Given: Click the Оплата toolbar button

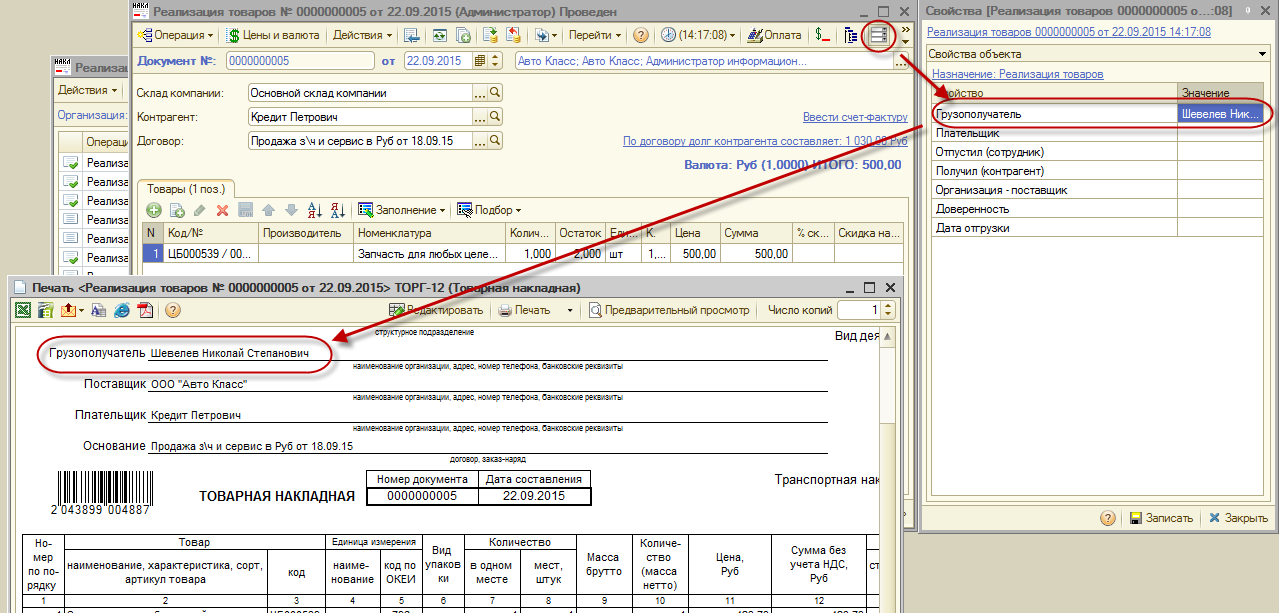Looking at the screenshot, I should [x=774, y=35].
